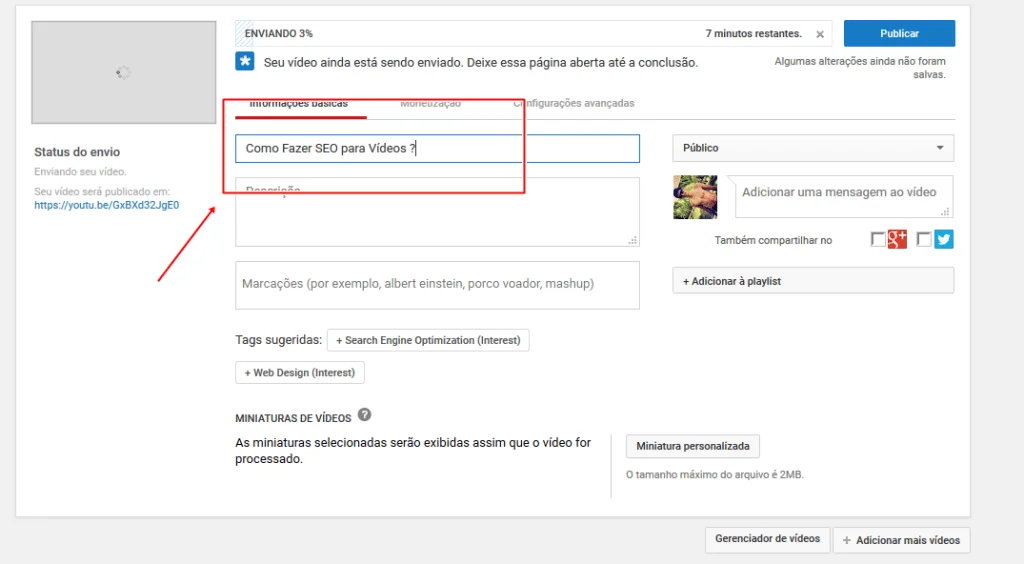Open help icon beside Miniaturas de vídeos

(x=364, y=415)
